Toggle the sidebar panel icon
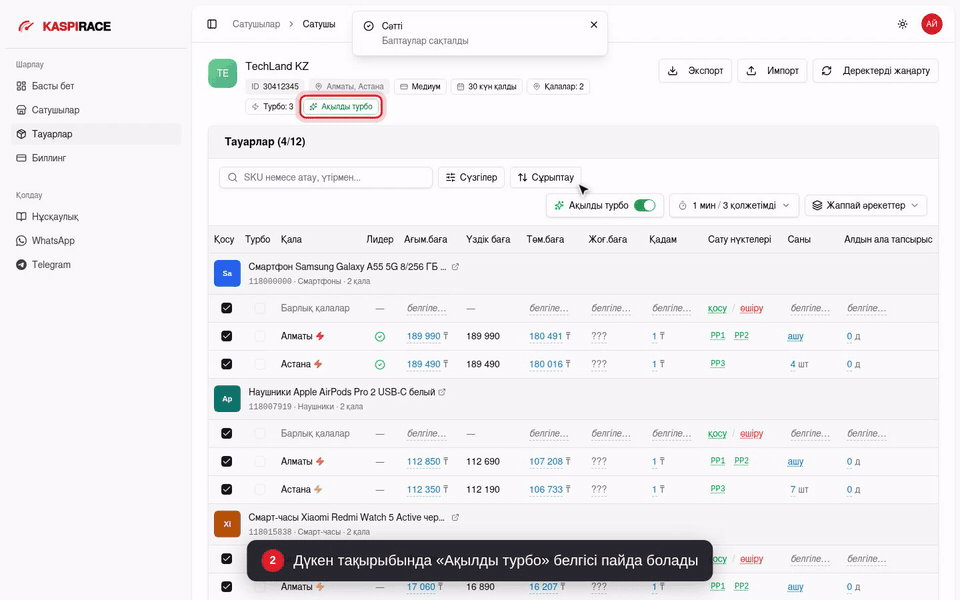Screen dimensions: 960x600 212,24
